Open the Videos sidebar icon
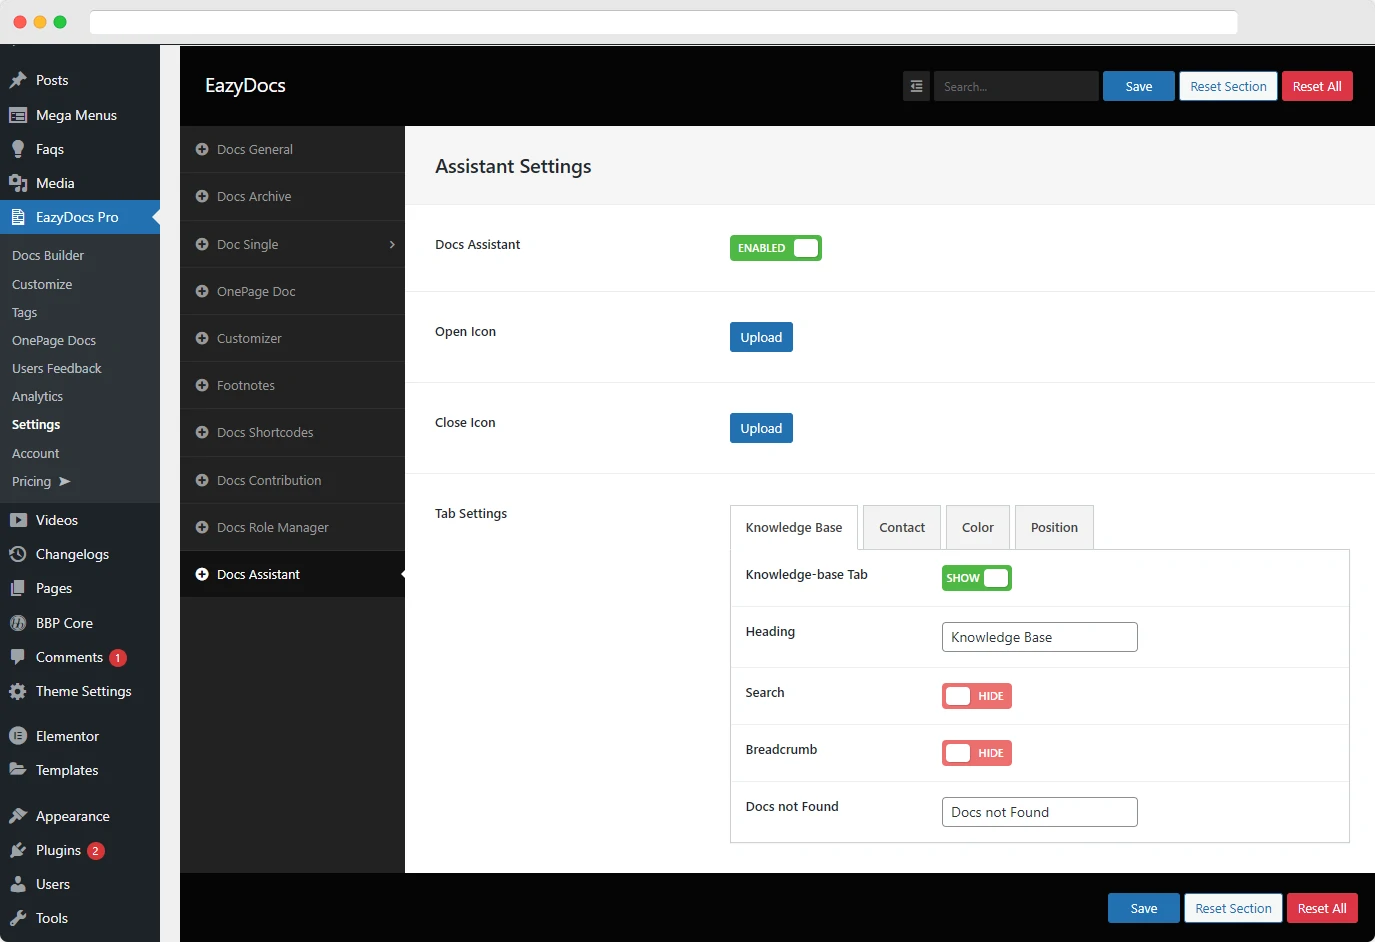Screen dimensions: 1375x942 [20, 520]
